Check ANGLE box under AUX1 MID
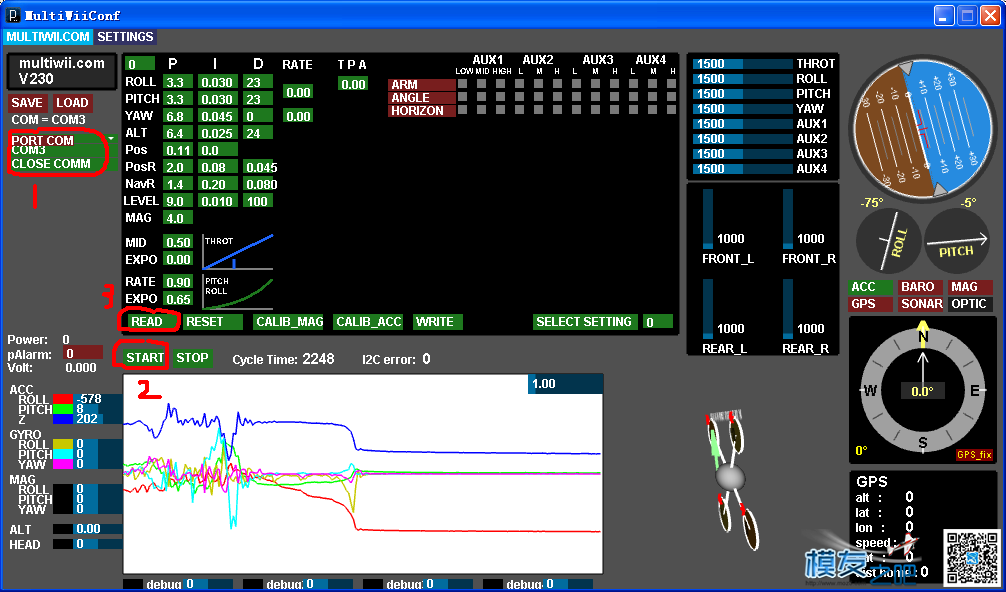1006x592 pixels. pyautogui.click(x=481, y=97)
